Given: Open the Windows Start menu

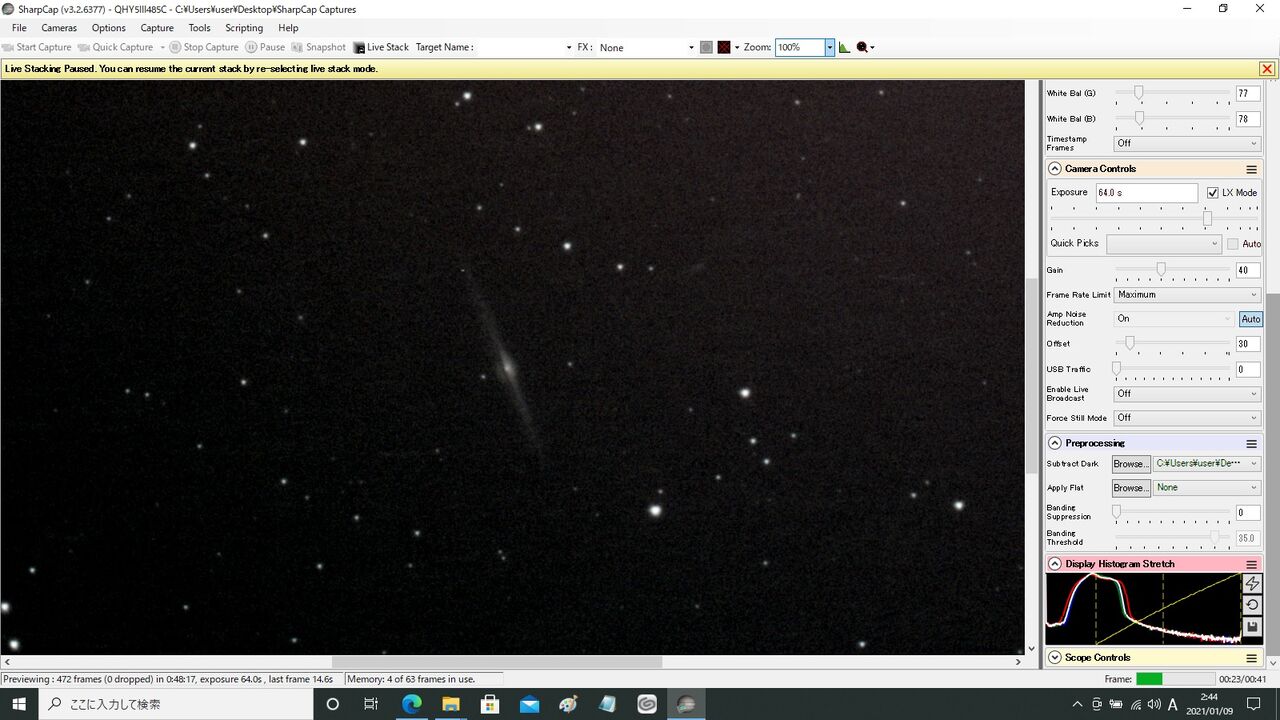Looking at the screenshot, I should (19, 704).
